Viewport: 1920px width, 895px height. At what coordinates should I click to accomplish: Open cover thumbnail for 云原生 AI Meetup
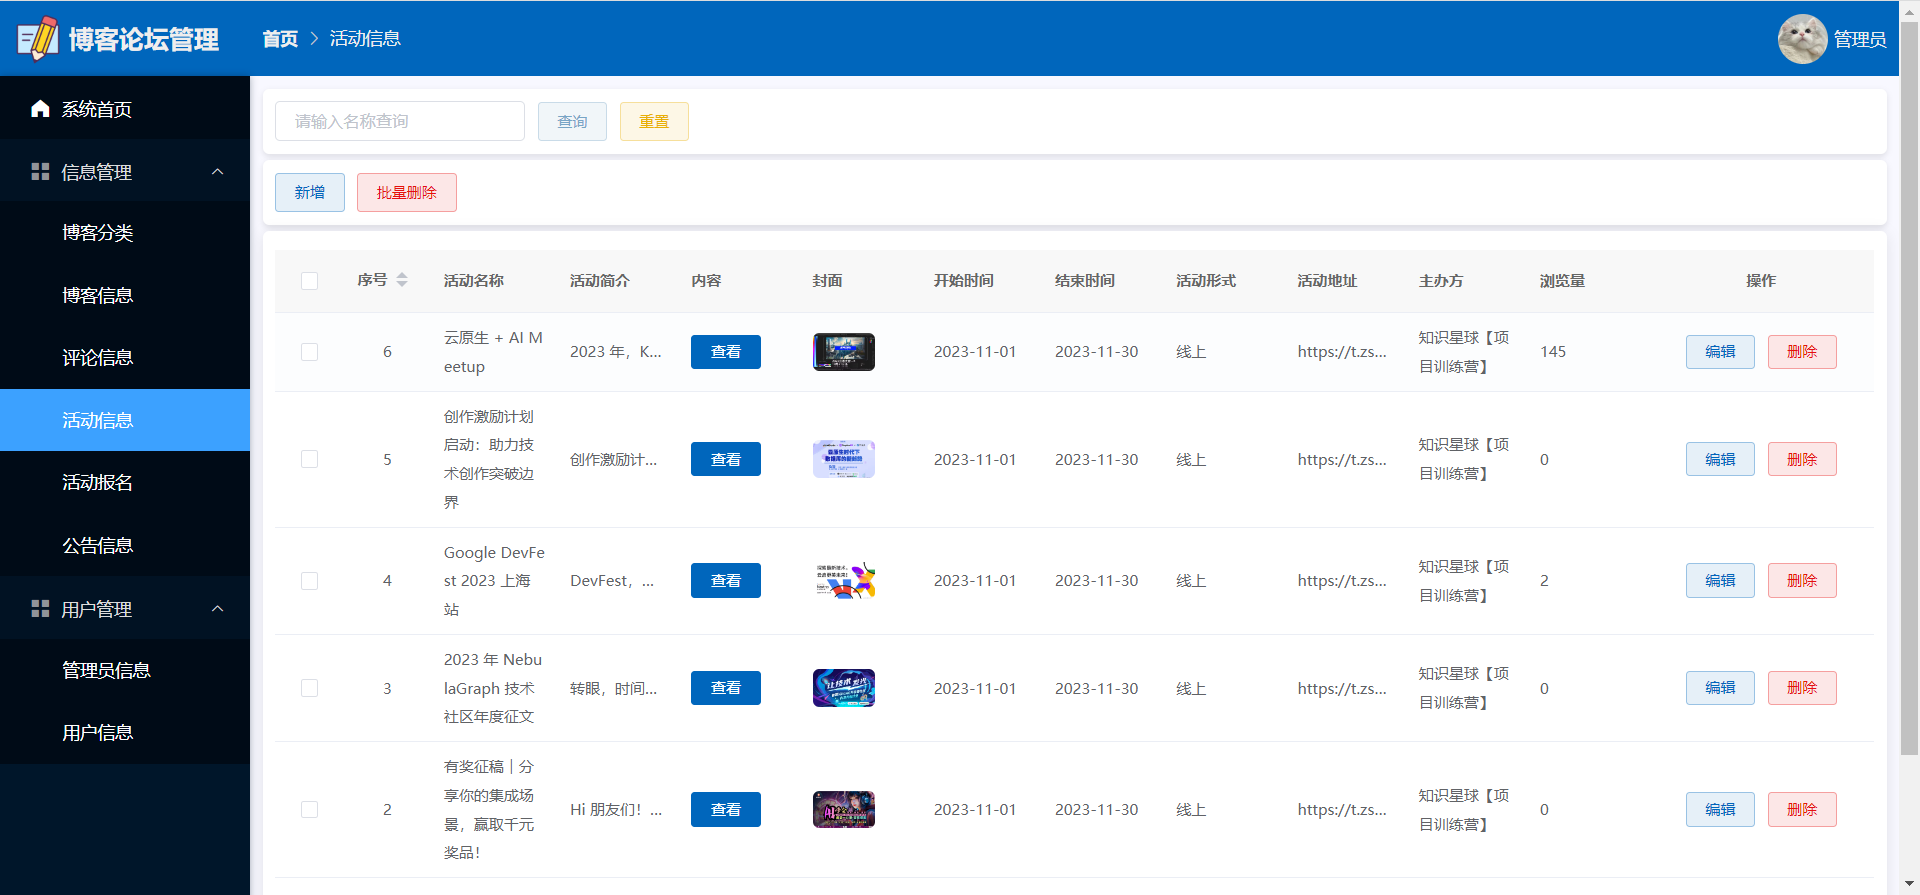[843, 352]
